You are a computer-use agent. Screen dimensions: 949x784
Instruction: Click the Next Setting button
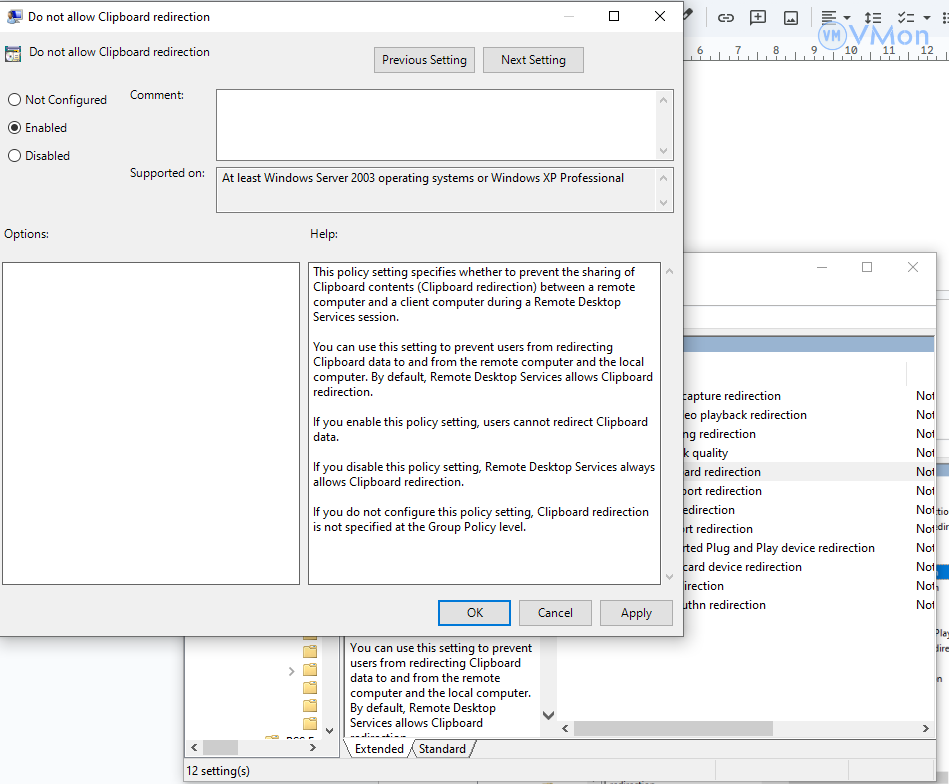click(x=533, y=60)
